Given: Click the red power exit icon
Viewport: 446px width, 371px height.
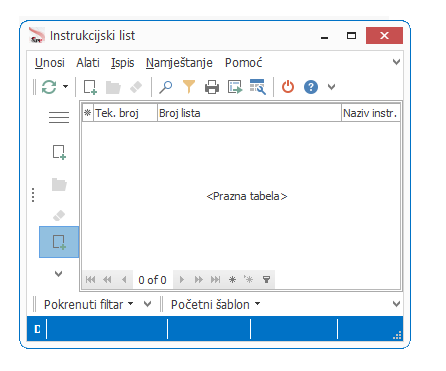Looking at the screenshot, I should coord(288,87).
